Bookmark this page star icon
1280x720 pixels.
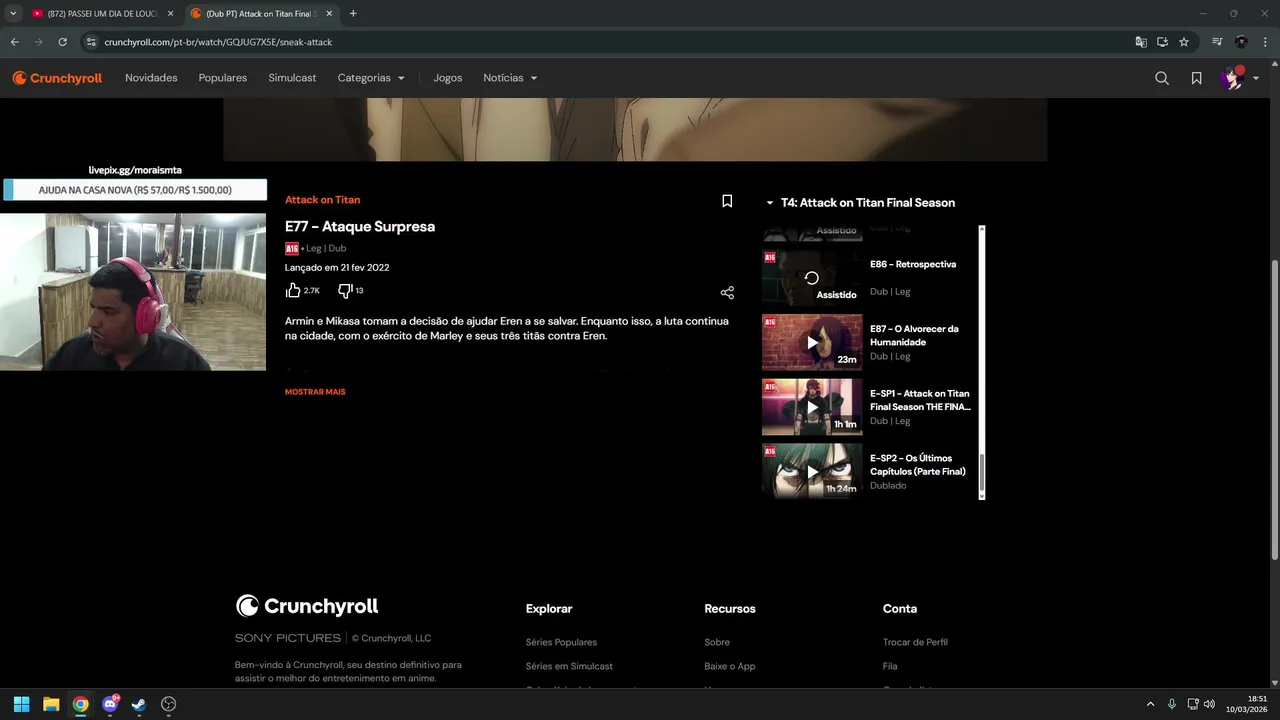[1184, 42]
